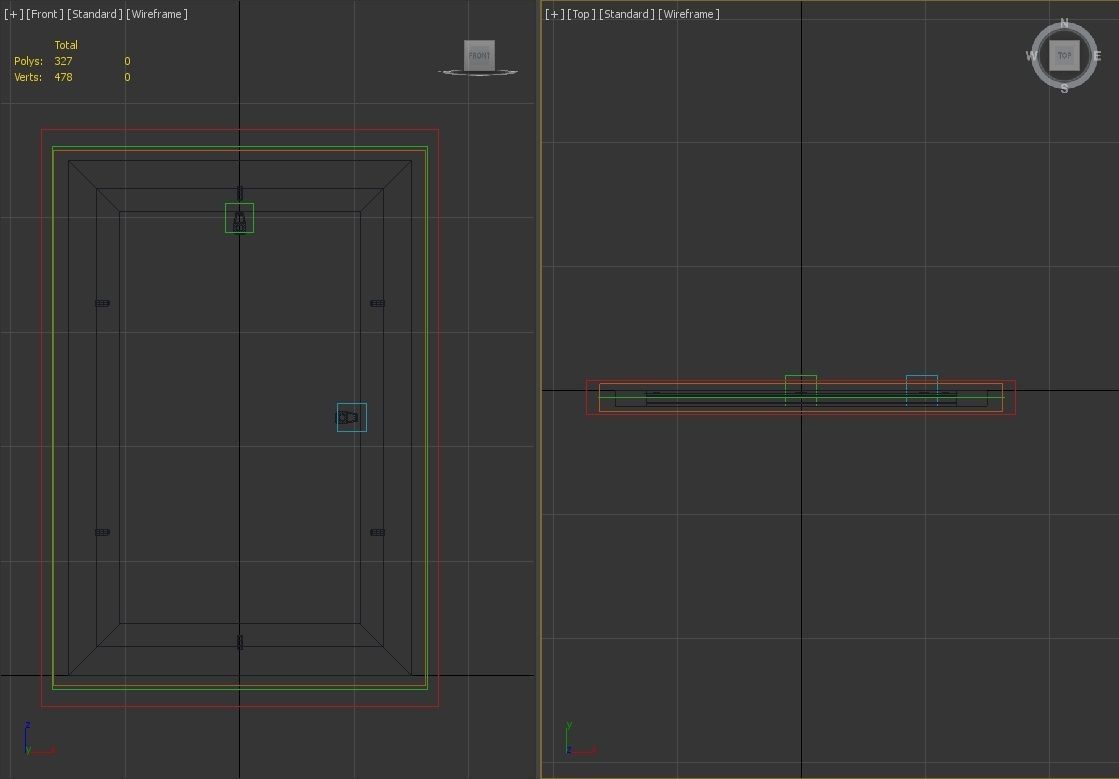The width and height of the screenshot is (1119, 779).
Task: Click the W compass direction on the ViewCube
Action: [1031, 56]
